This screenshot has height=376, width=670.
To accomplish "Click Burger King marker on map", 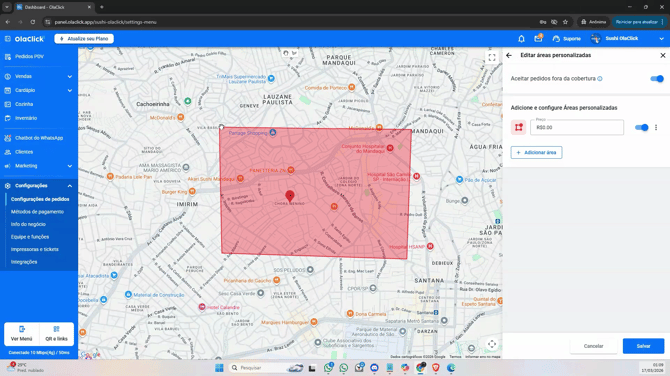I will (192, 191).
